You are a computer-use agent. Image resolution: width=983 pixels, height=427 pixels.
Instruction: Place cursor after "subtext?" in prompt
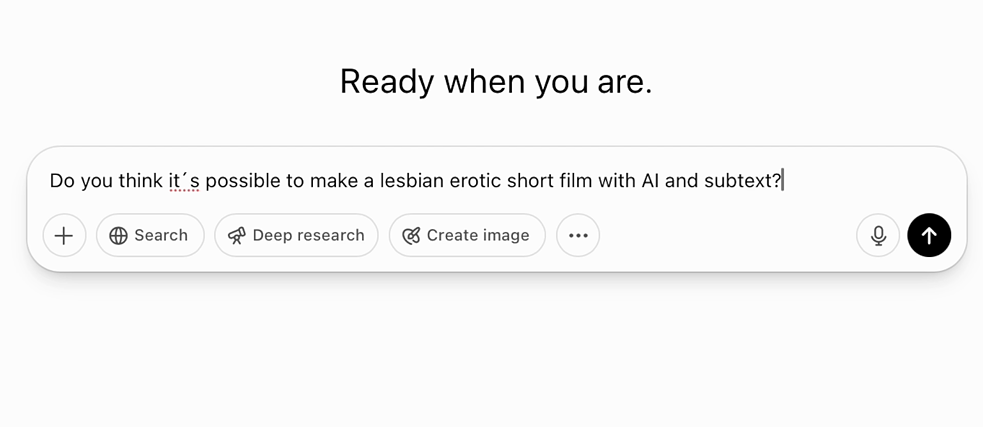783,181
